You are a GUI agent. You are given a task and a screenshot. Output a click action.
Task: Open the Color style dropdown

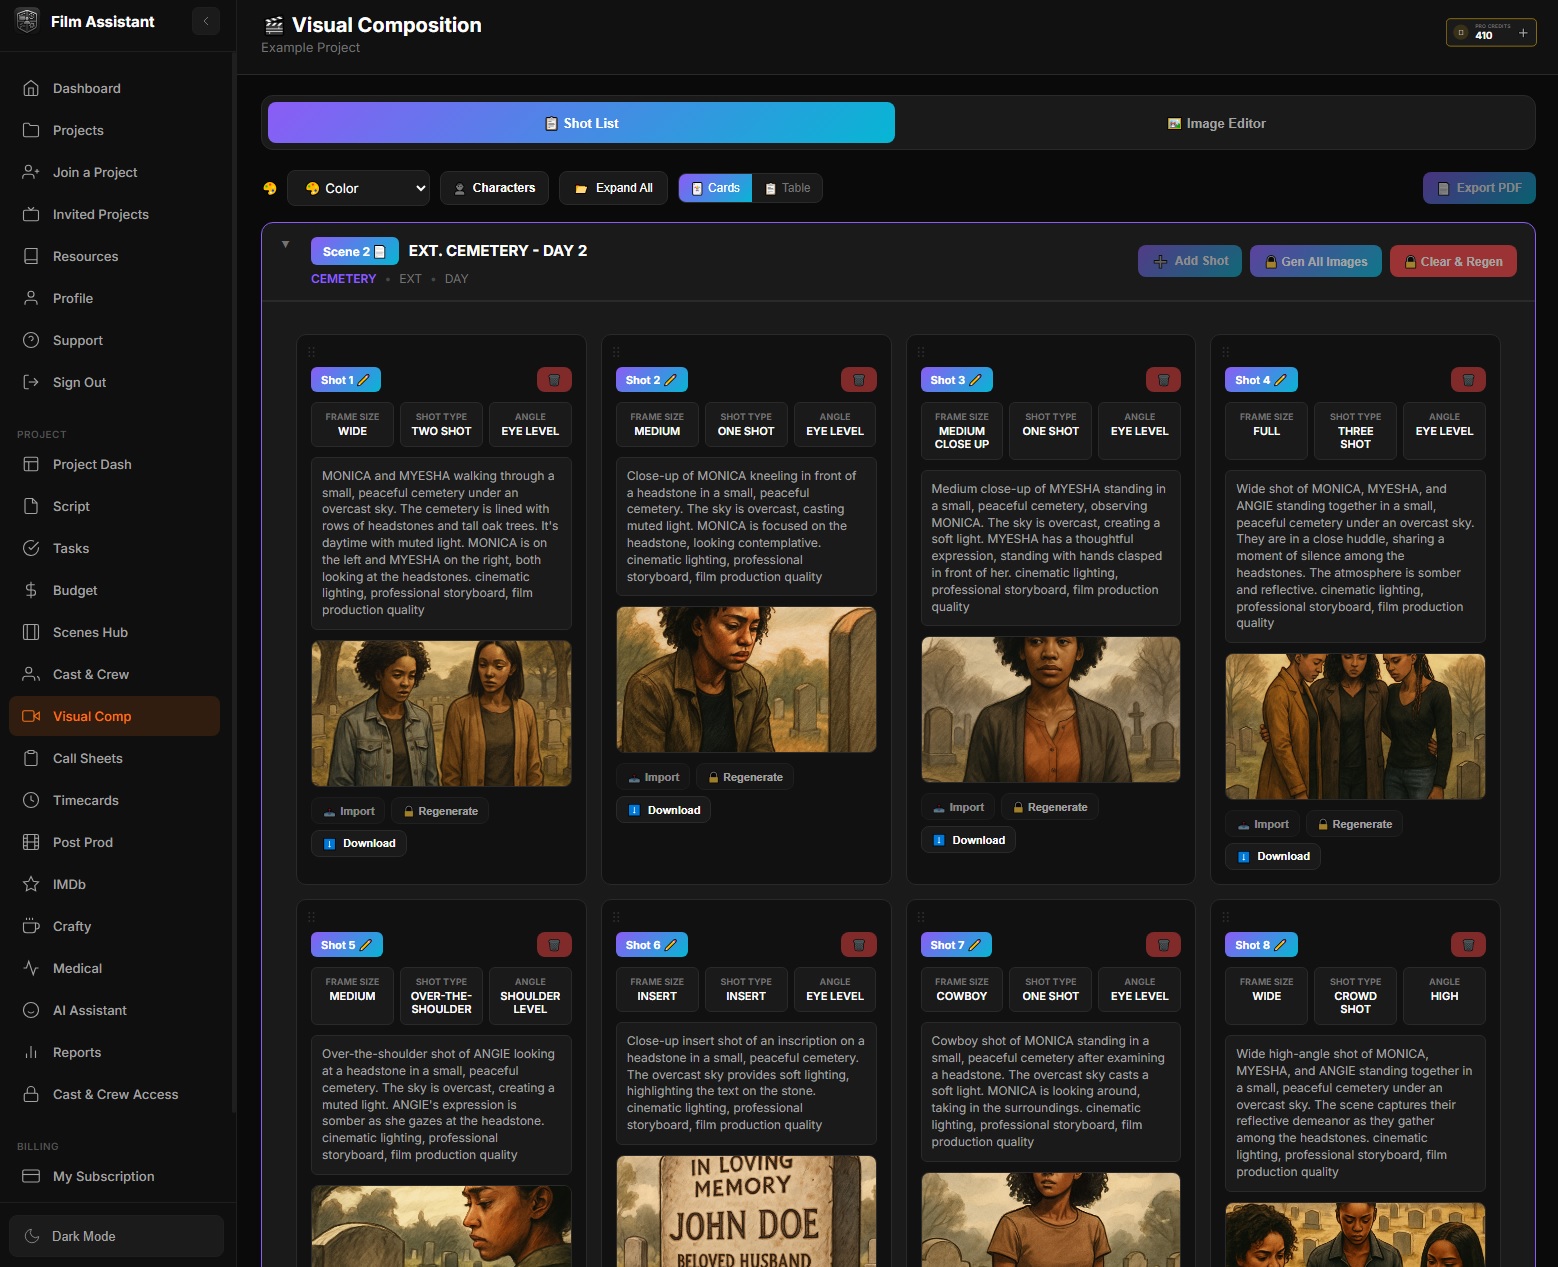(x=358, y=188)
